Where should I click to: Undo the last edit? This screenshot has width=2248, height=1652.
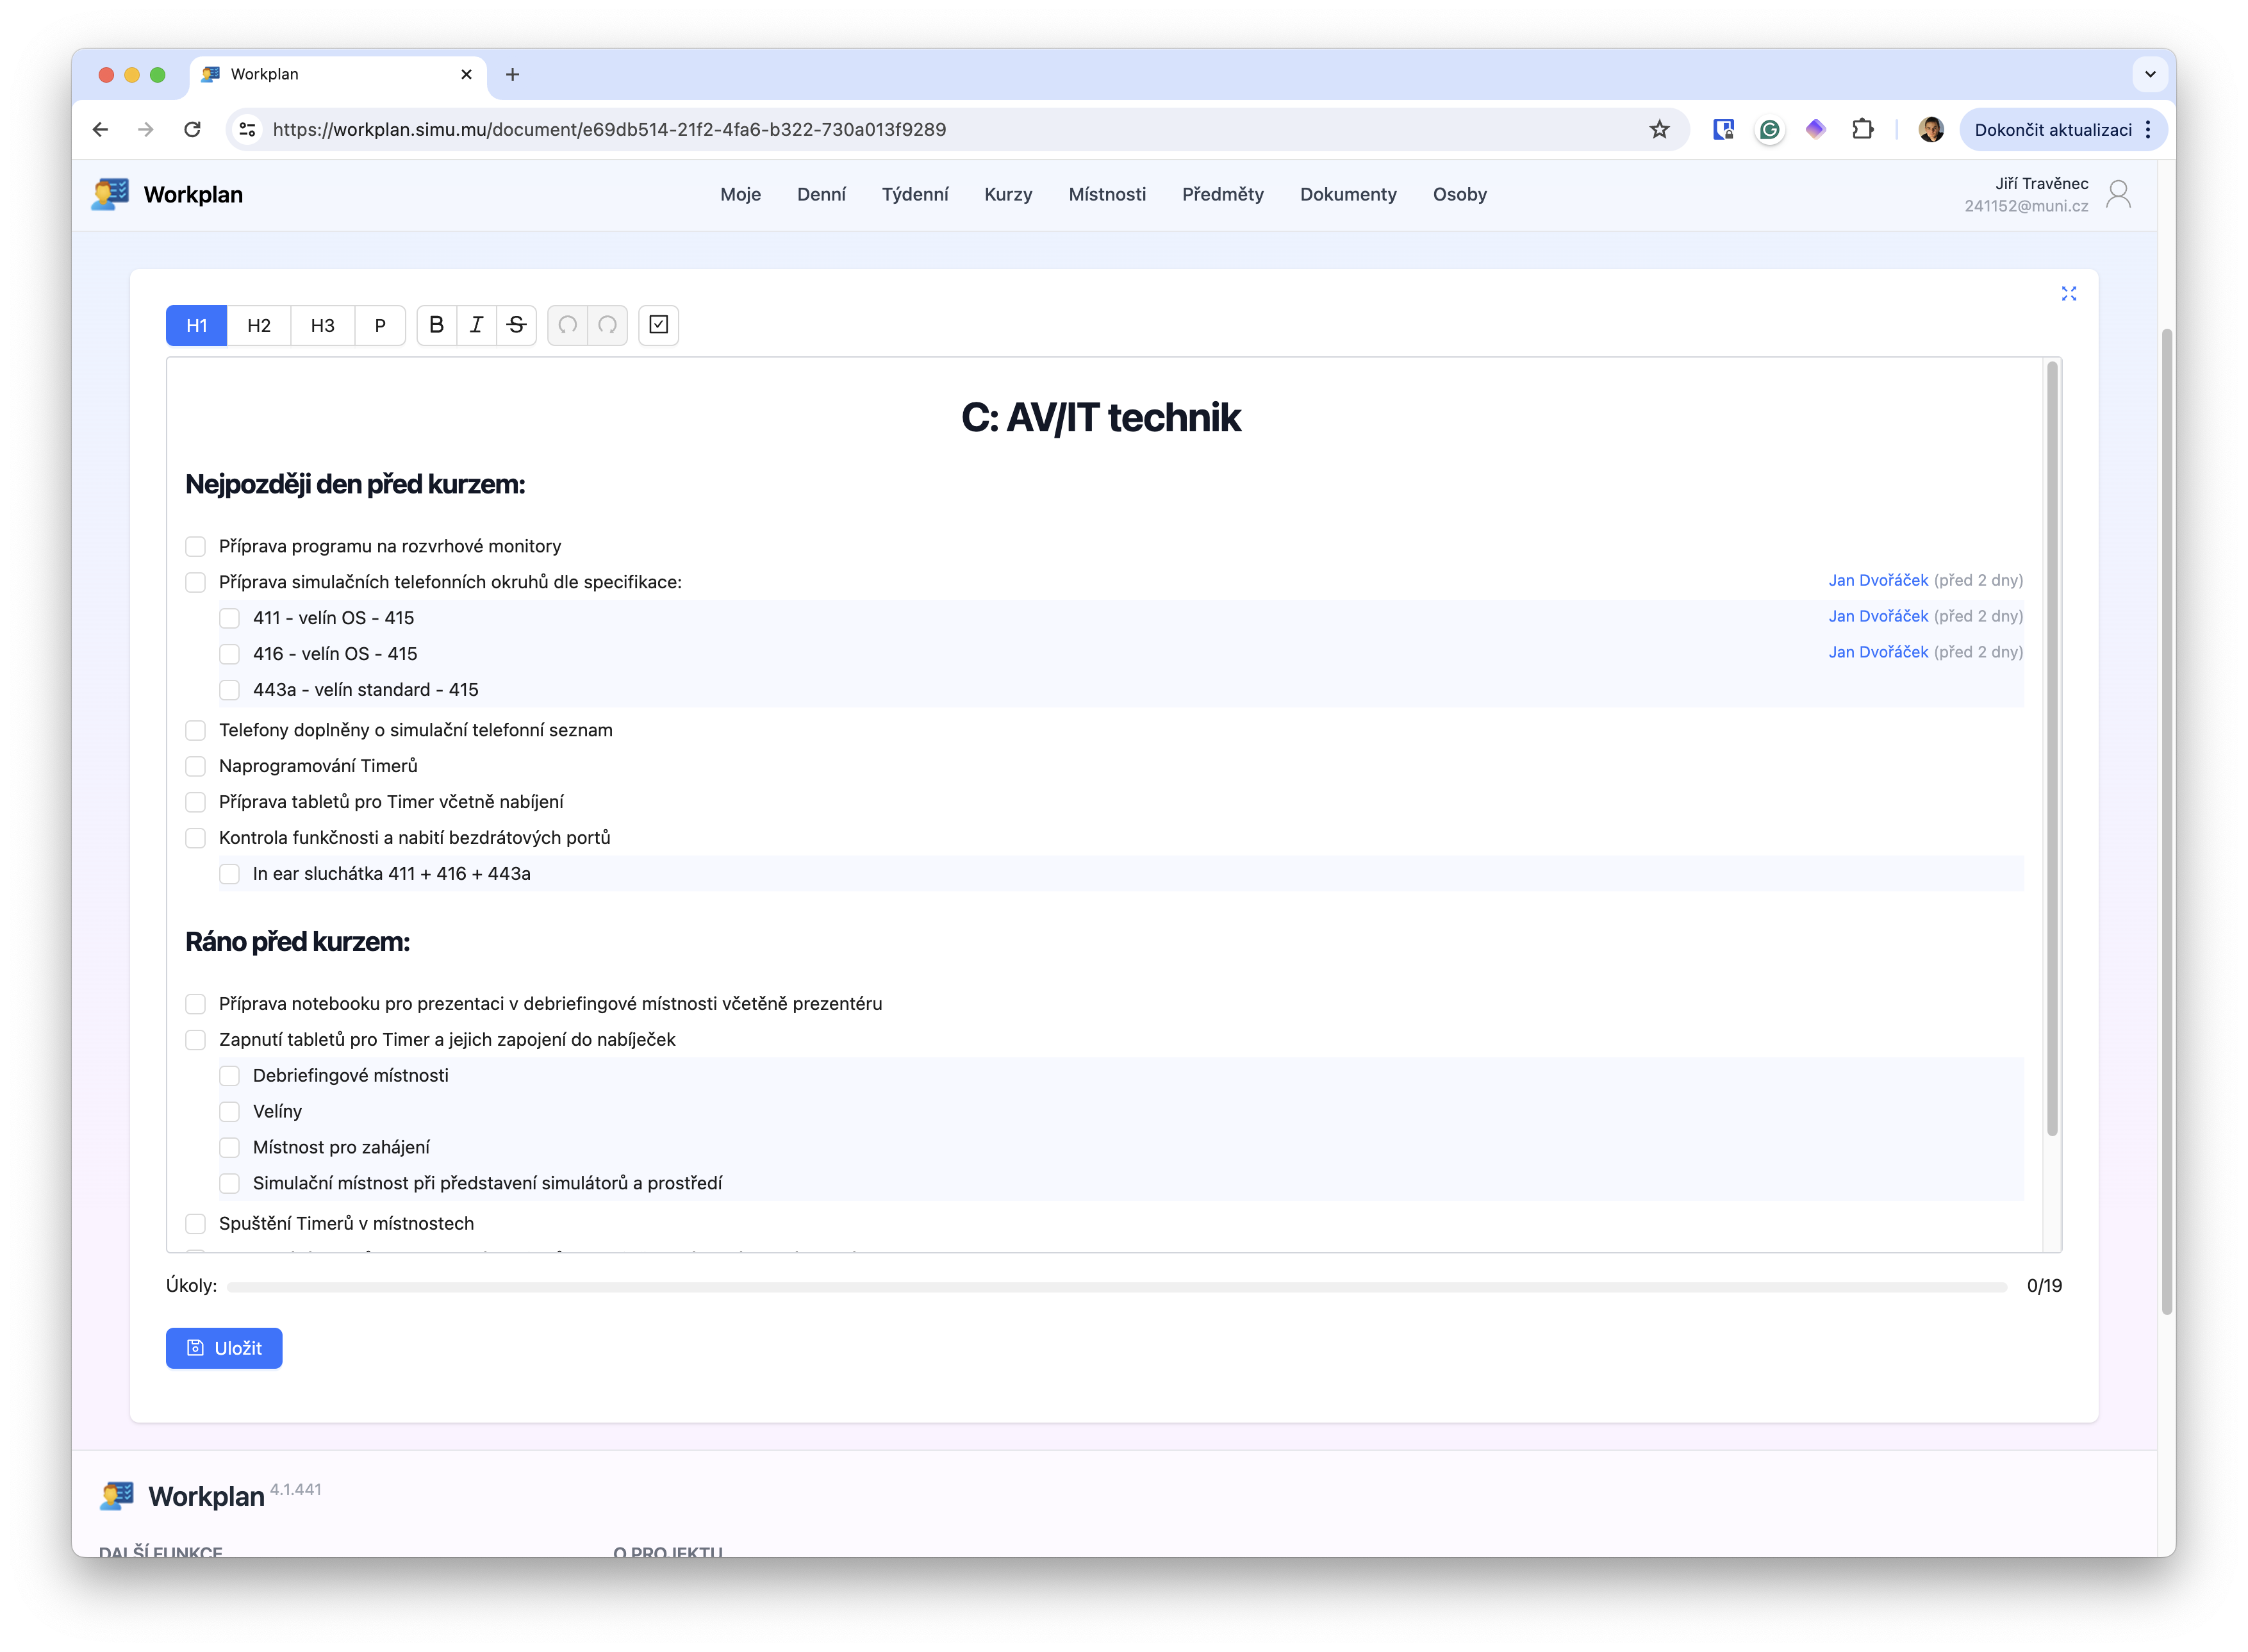coord(567,325)
